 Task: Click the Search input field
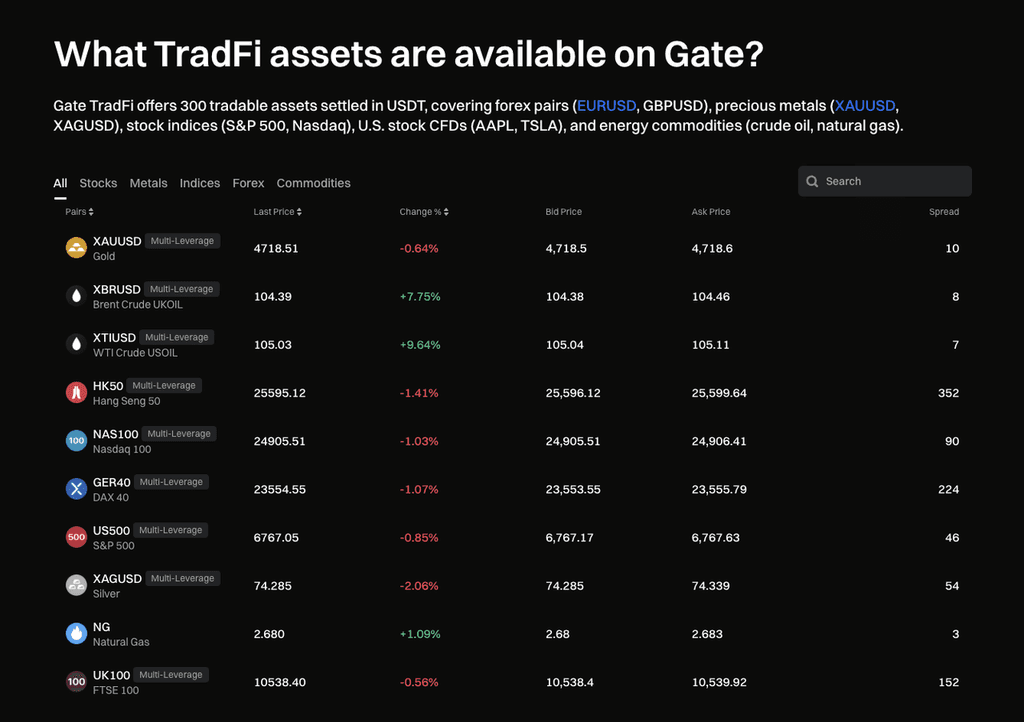click(x=893, y=182)
